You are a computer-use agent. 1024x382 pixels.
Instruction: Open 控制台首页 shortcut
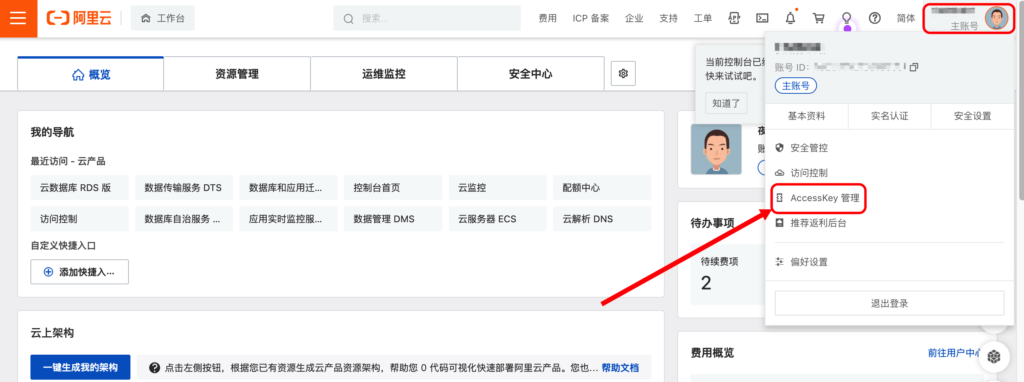tap(393, 187)
